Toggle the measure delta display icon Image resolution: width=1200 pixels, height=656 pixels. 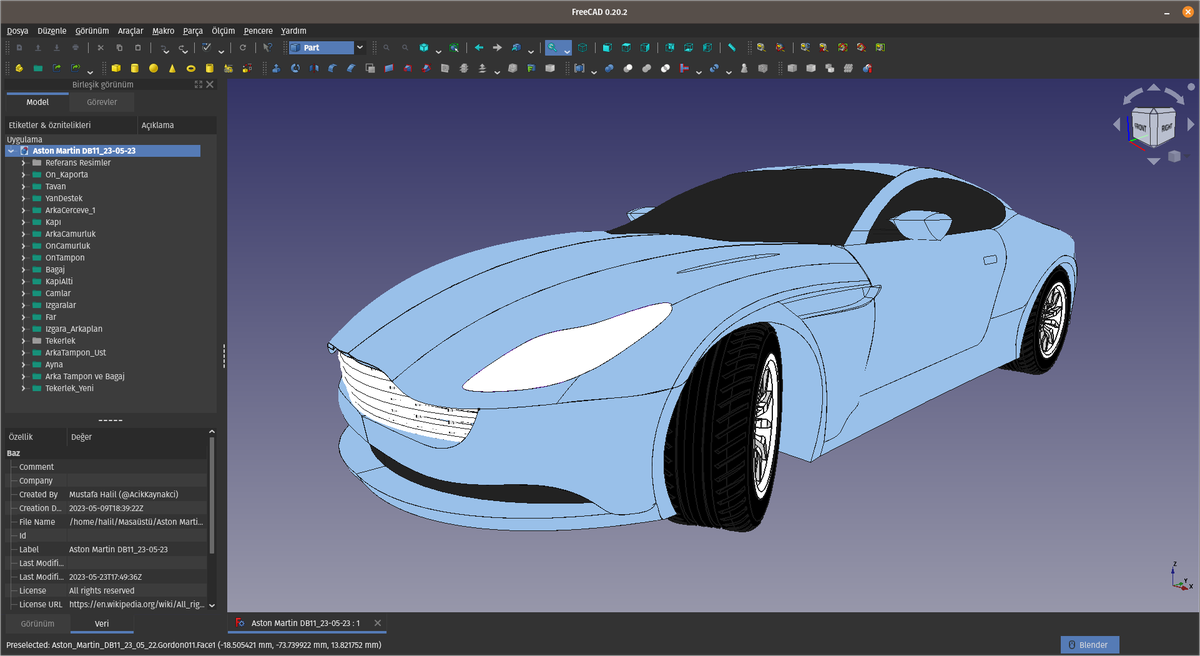pyautogui.click(x=879, y=47)
